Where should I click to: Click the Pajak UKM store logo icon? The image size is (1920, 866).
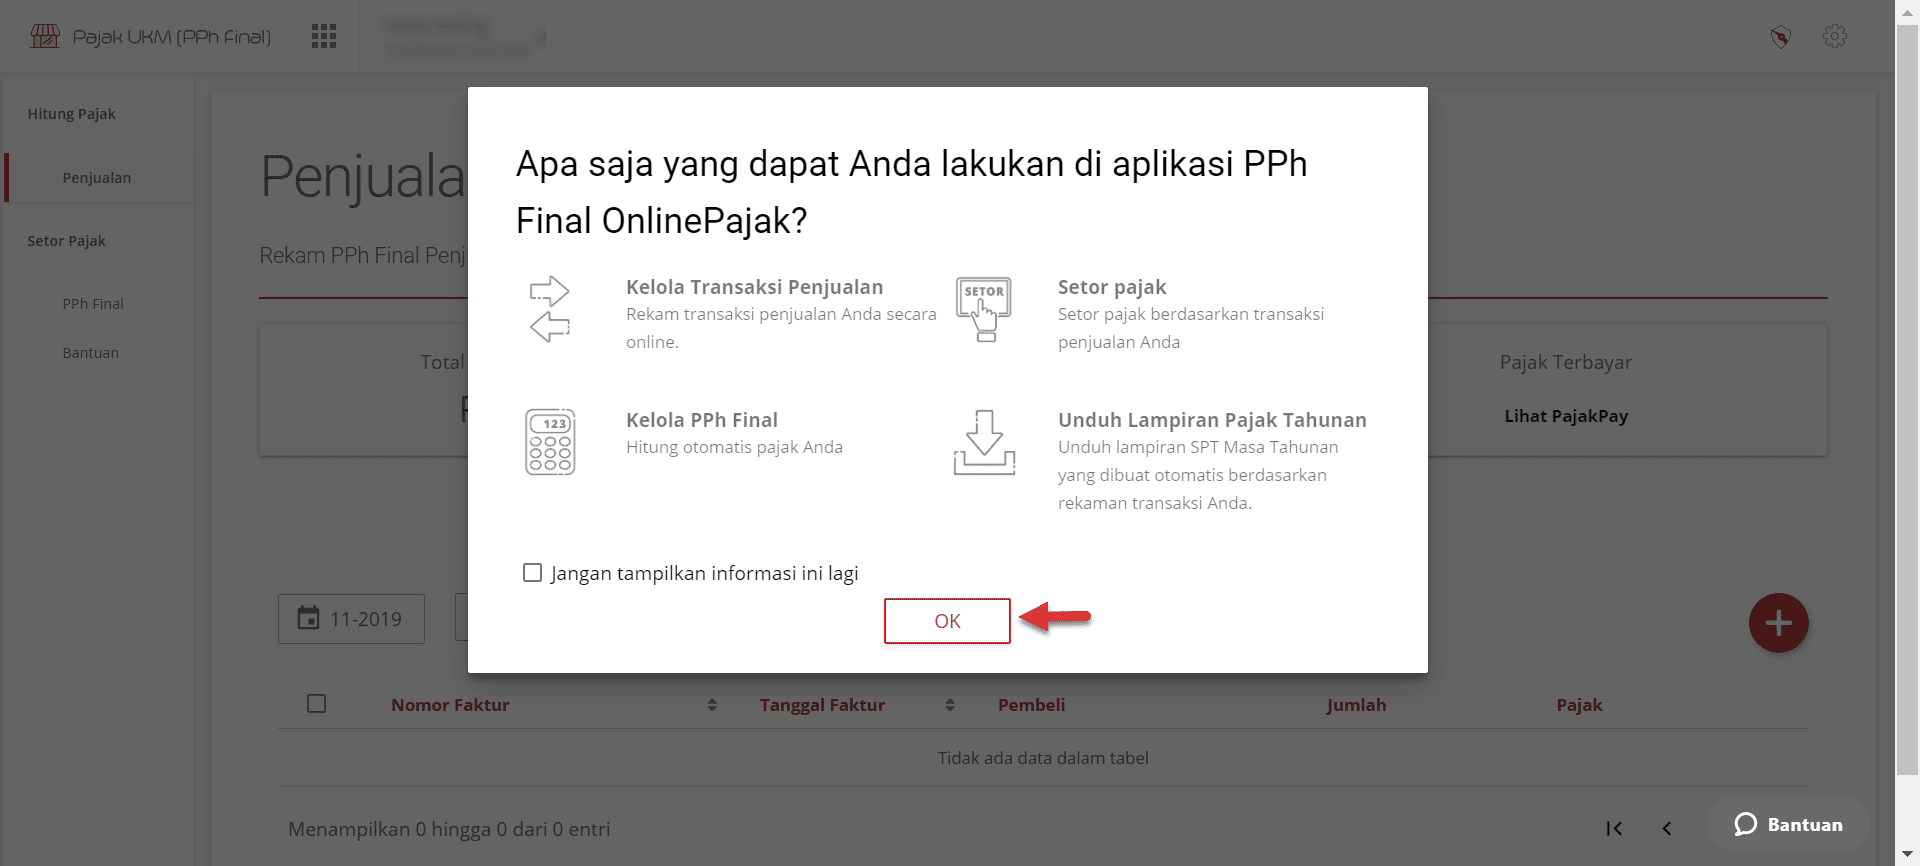click(45, 37)
